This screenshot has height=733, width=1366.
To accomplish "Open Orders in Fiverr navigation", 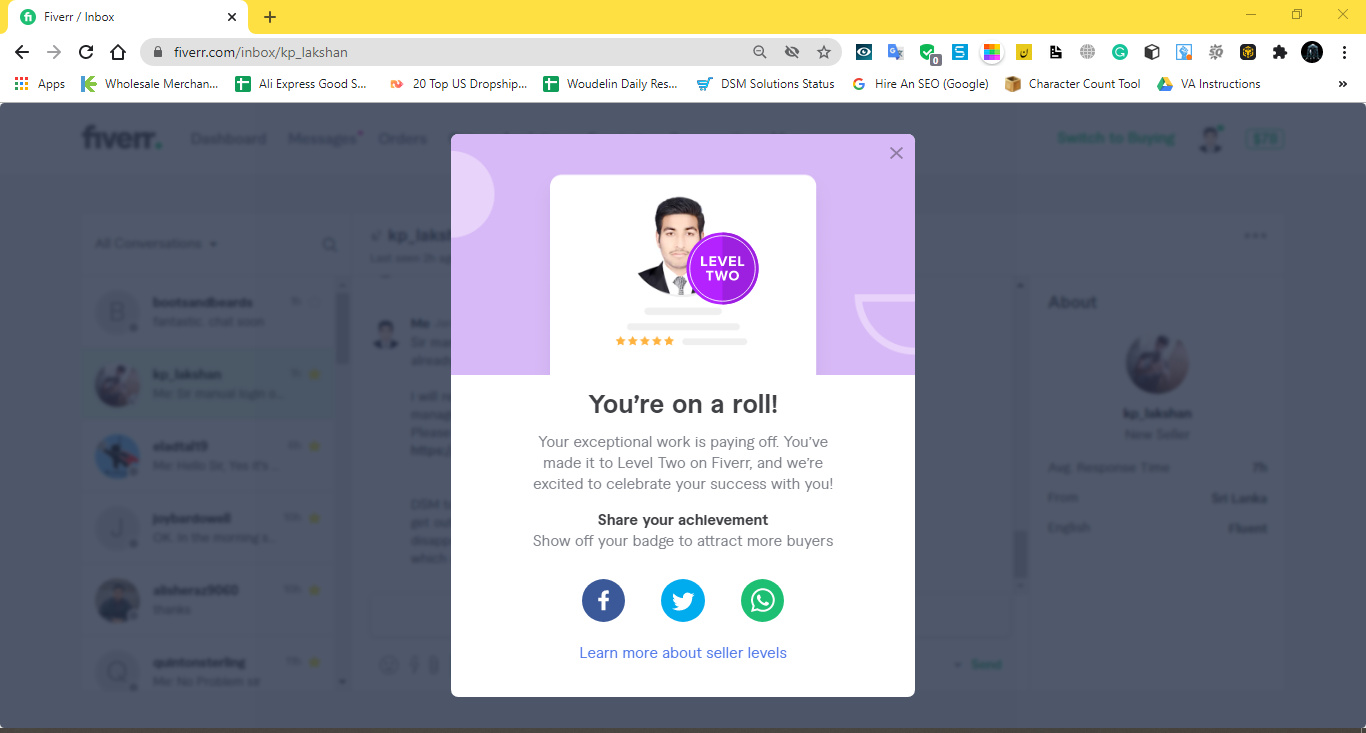I will click(402, 138).
